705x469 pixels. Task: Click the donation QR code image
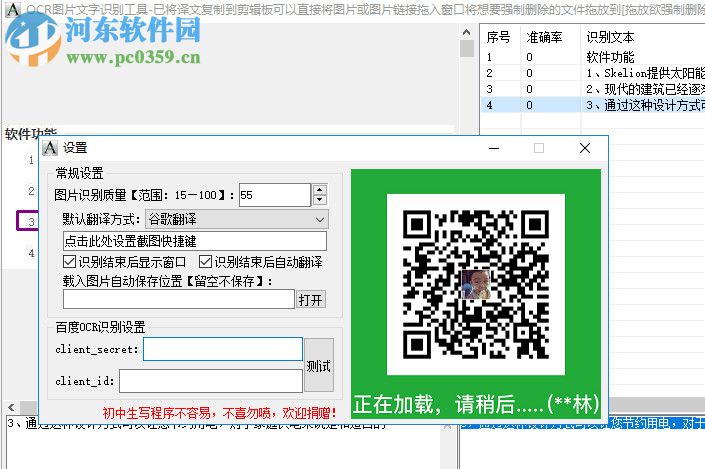tap(476, 285)
